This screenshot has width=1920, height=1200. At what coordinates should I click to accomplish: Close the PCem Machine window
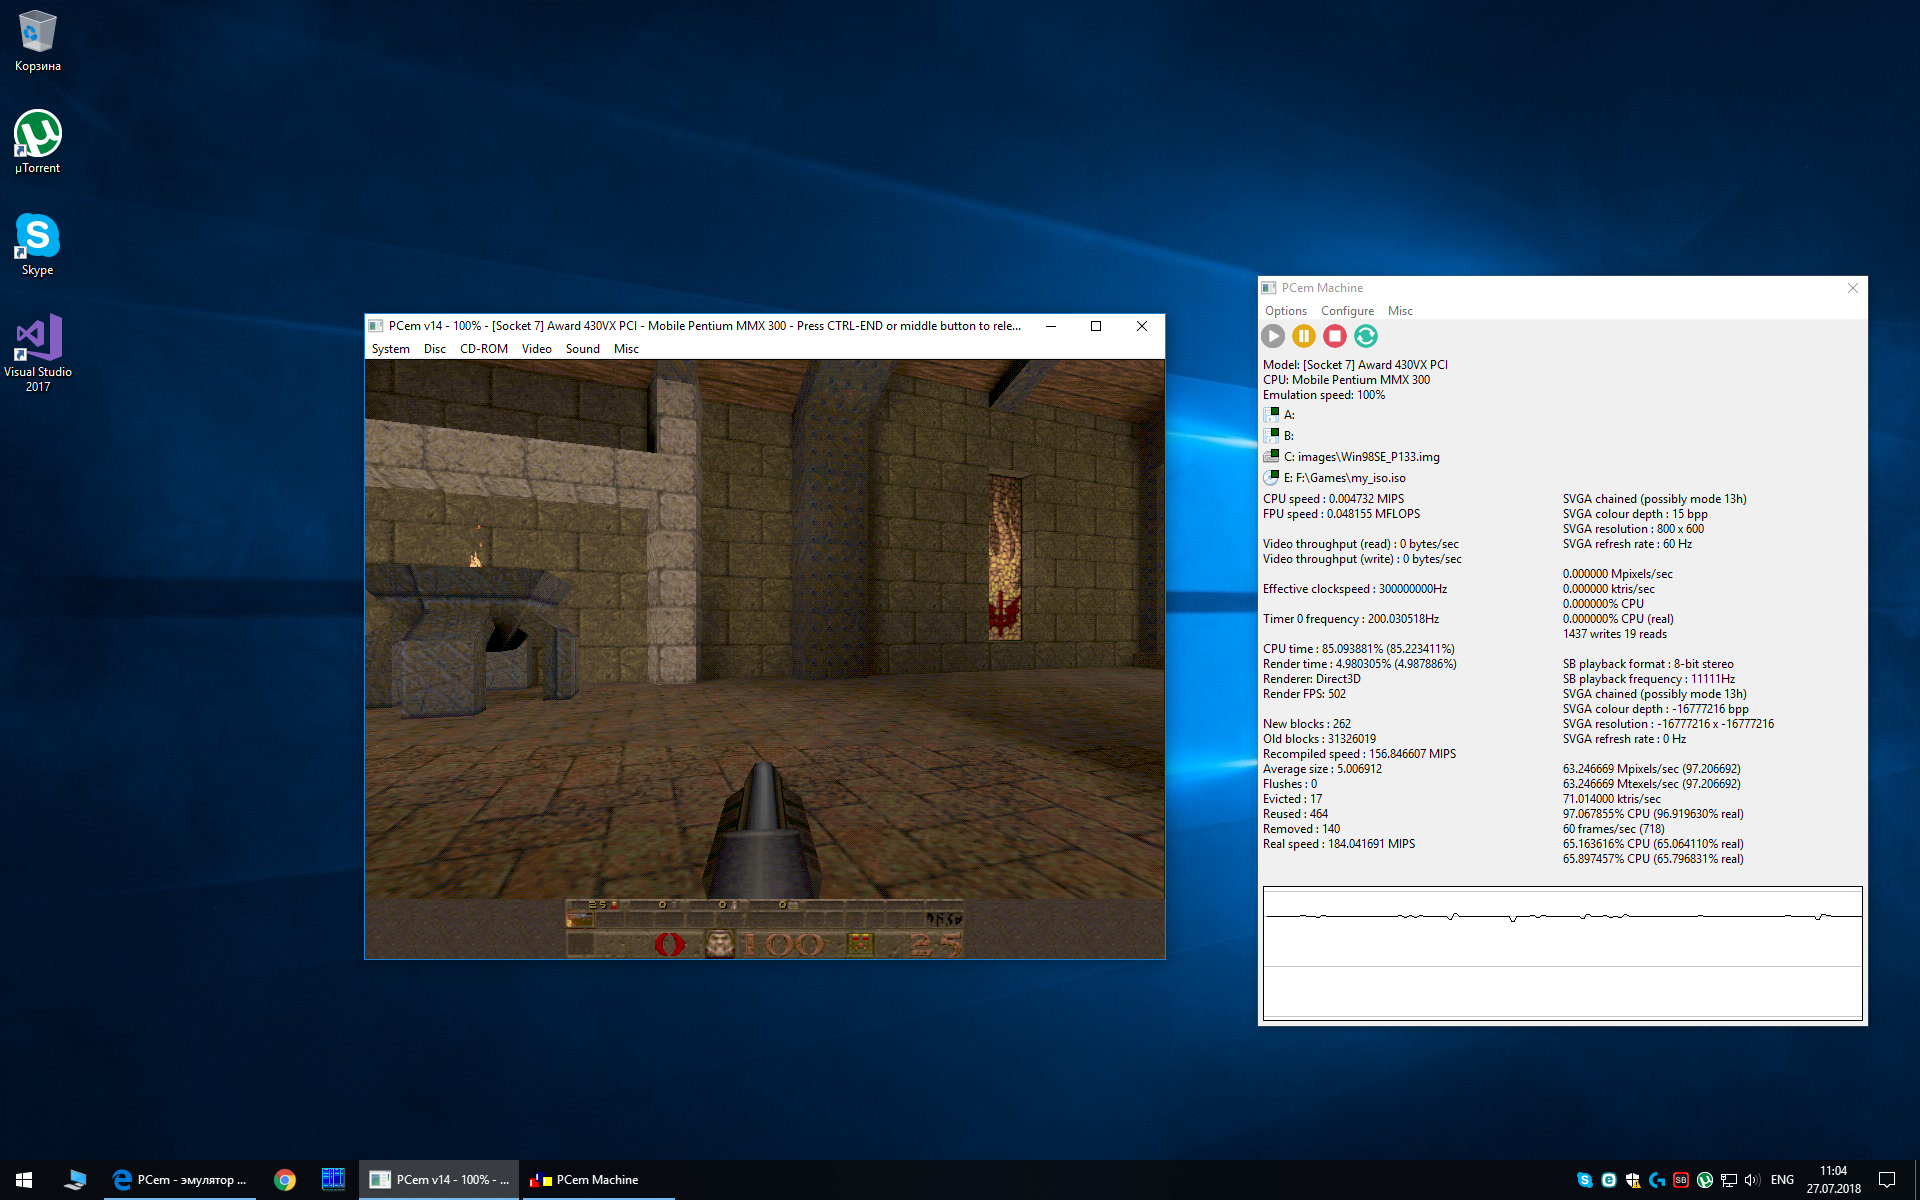(x=1853, y=288)
